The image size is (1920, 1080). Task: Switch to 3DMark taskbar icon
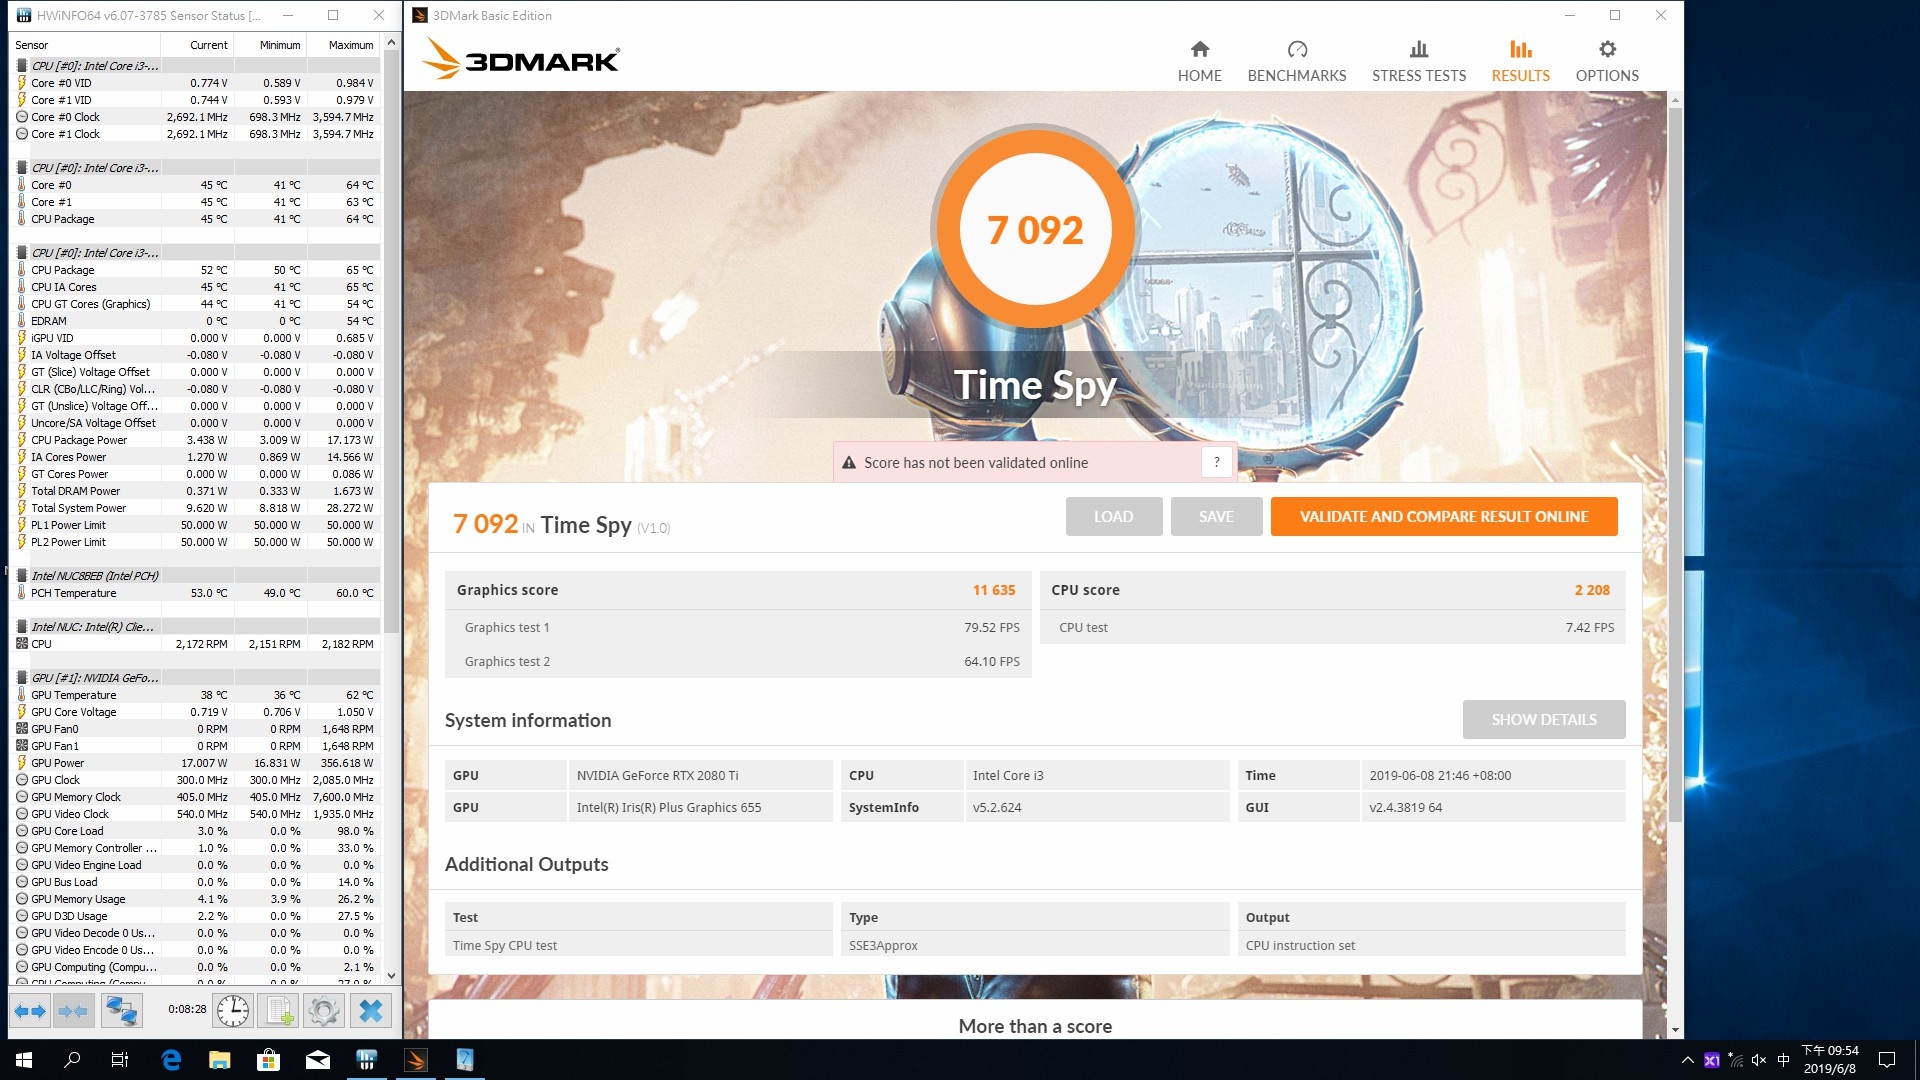416,1060
